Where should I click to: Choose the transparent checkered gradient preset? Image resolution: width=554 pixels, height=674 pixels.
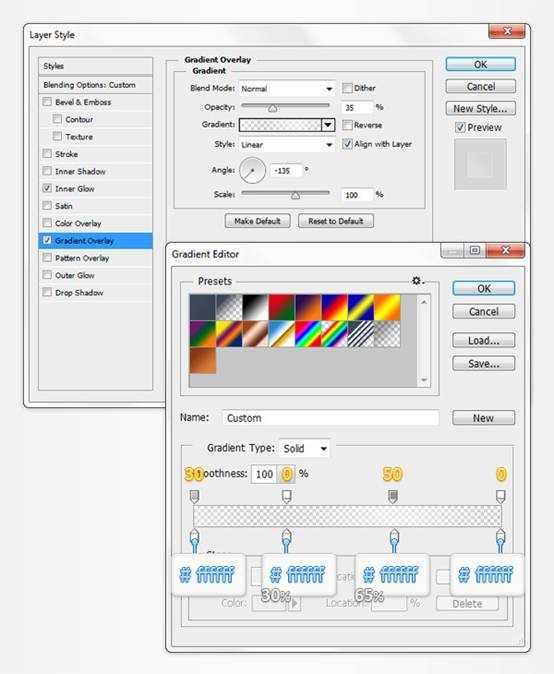pyautogui.click(x=387, y=334)
